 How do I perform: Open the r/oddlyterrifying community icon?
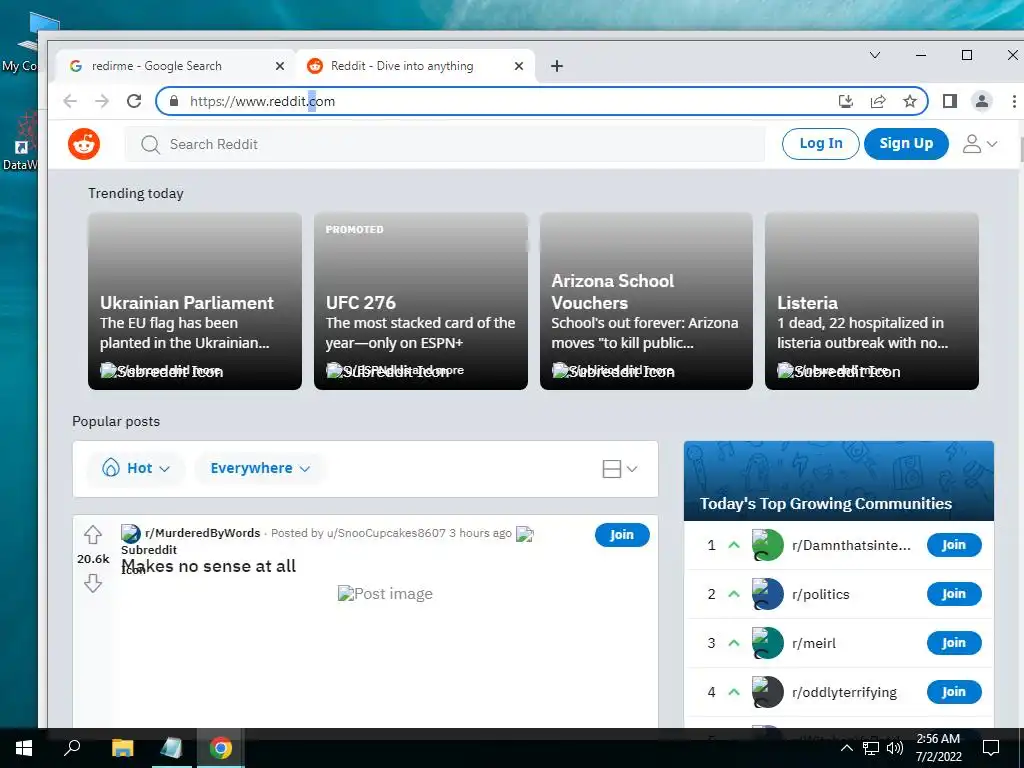(767, 692)
